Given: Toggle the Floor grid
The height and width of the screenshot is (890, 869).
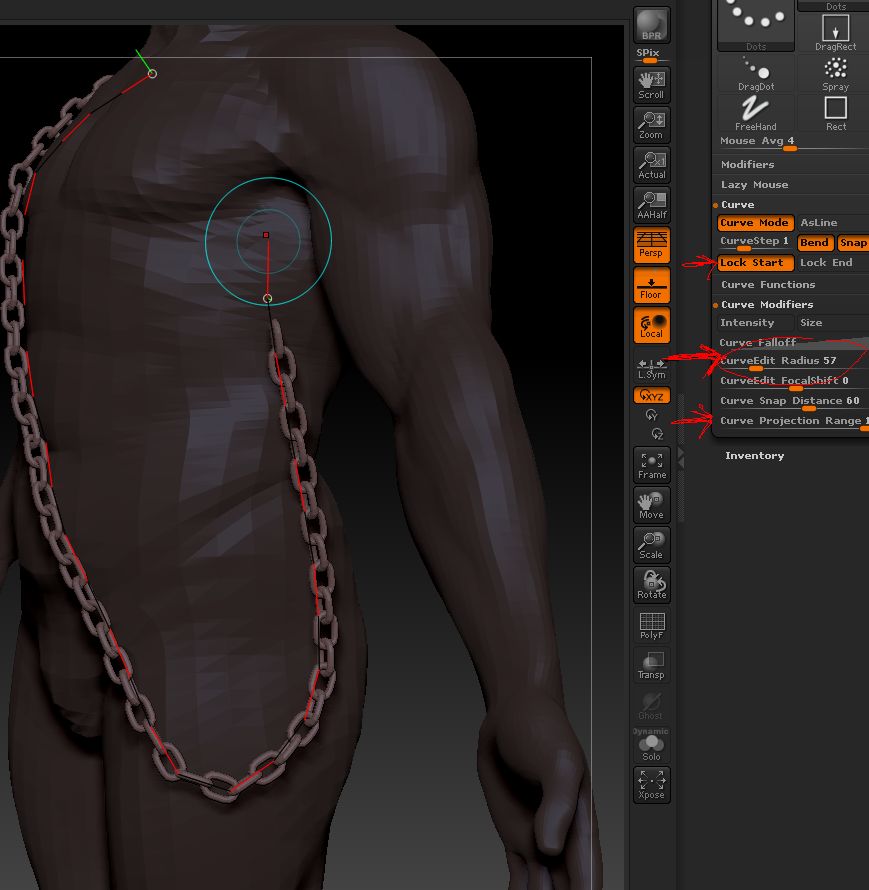Looking at the screenshot, I should [652, 286].
